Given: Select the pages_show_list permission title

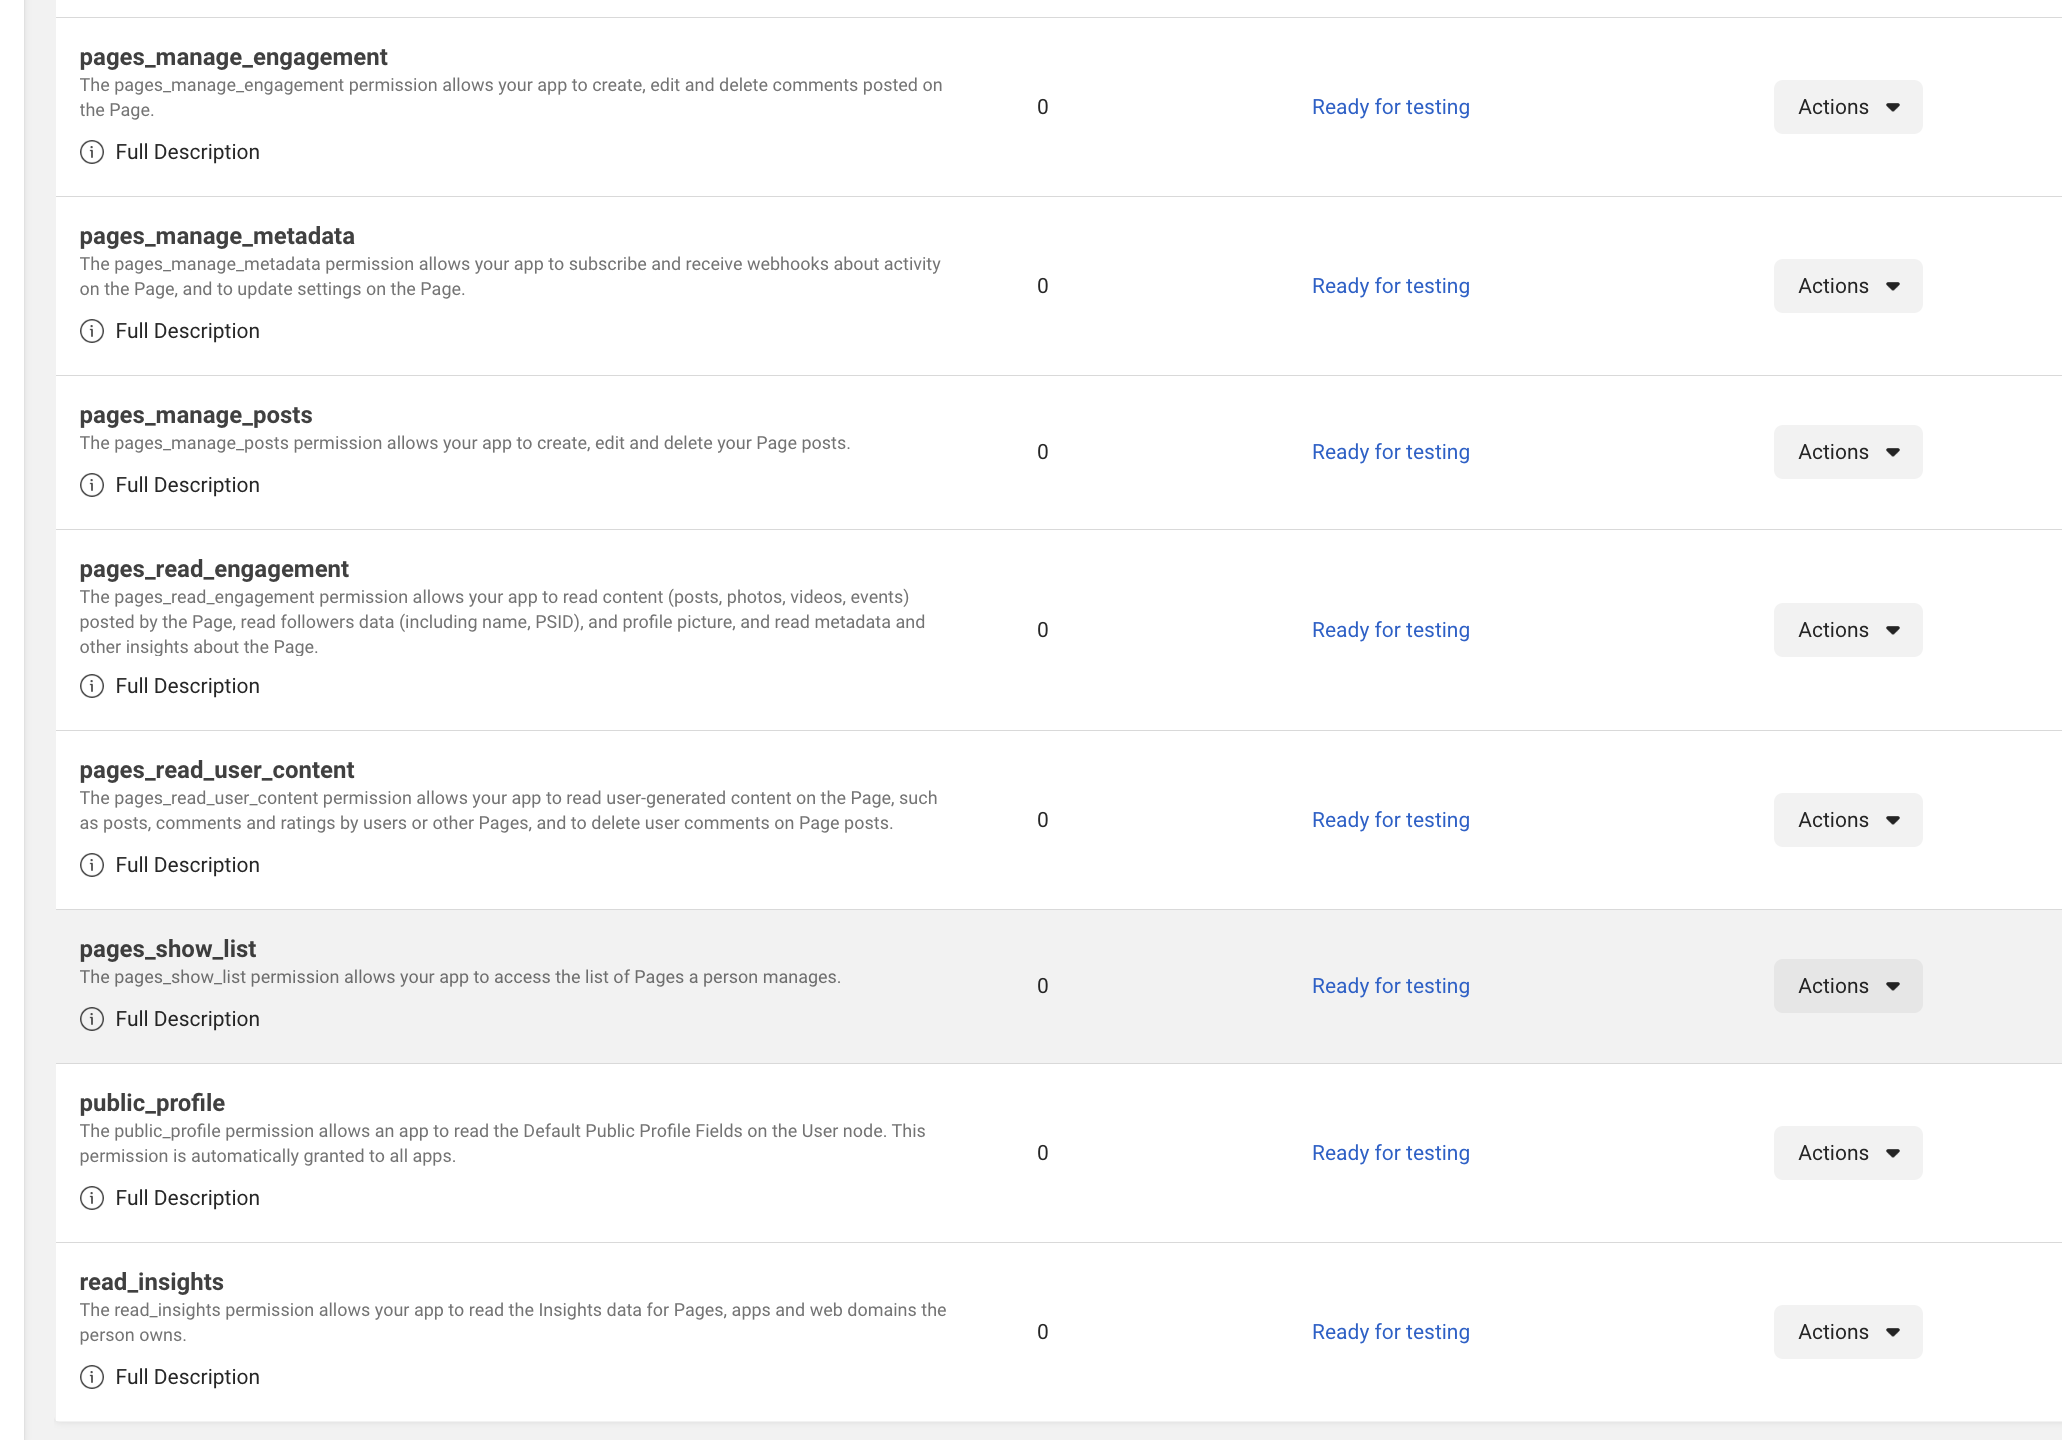Looking at the screenshot, I should coord(168,950).
